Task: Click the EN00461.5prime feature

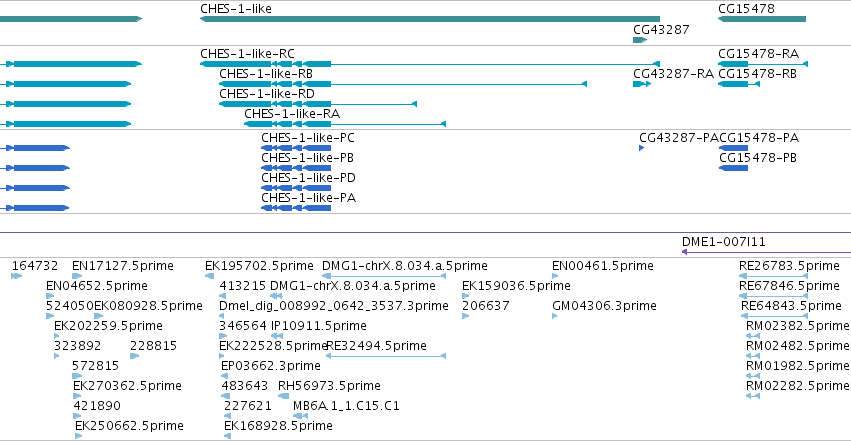Action: point(555,276)
